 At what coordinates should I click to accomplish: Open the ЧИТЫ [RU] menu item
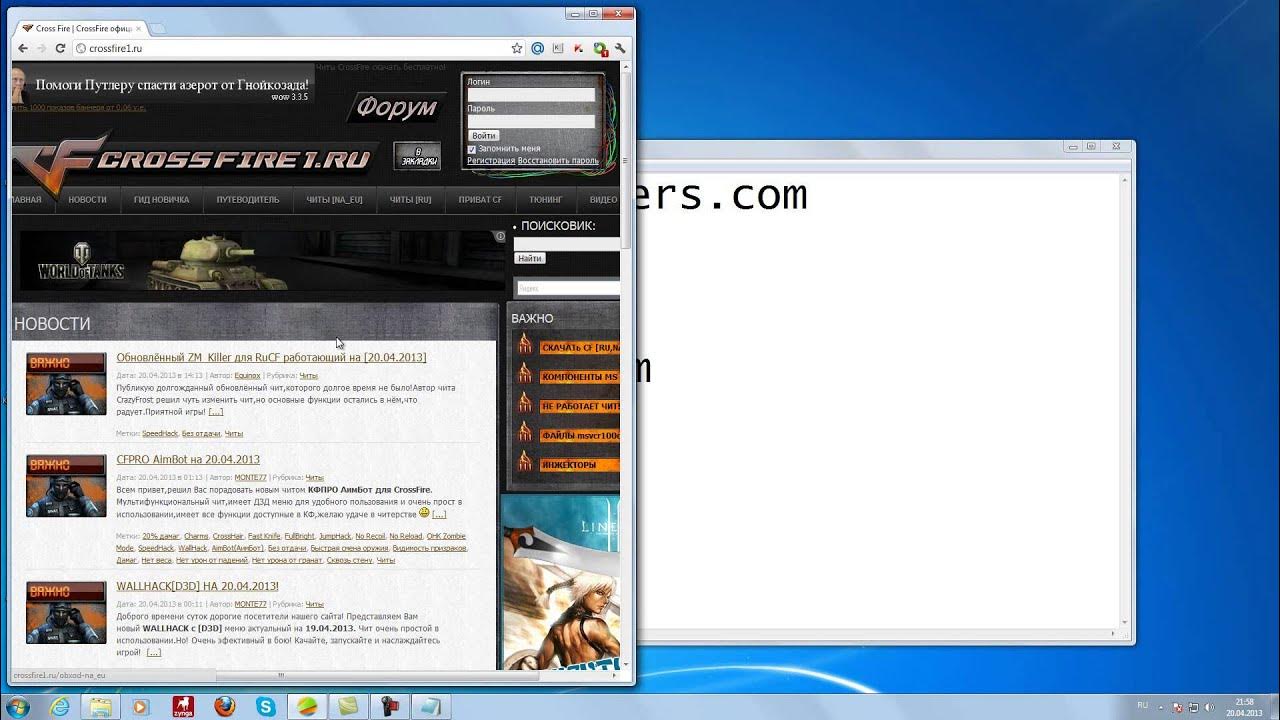410,200
